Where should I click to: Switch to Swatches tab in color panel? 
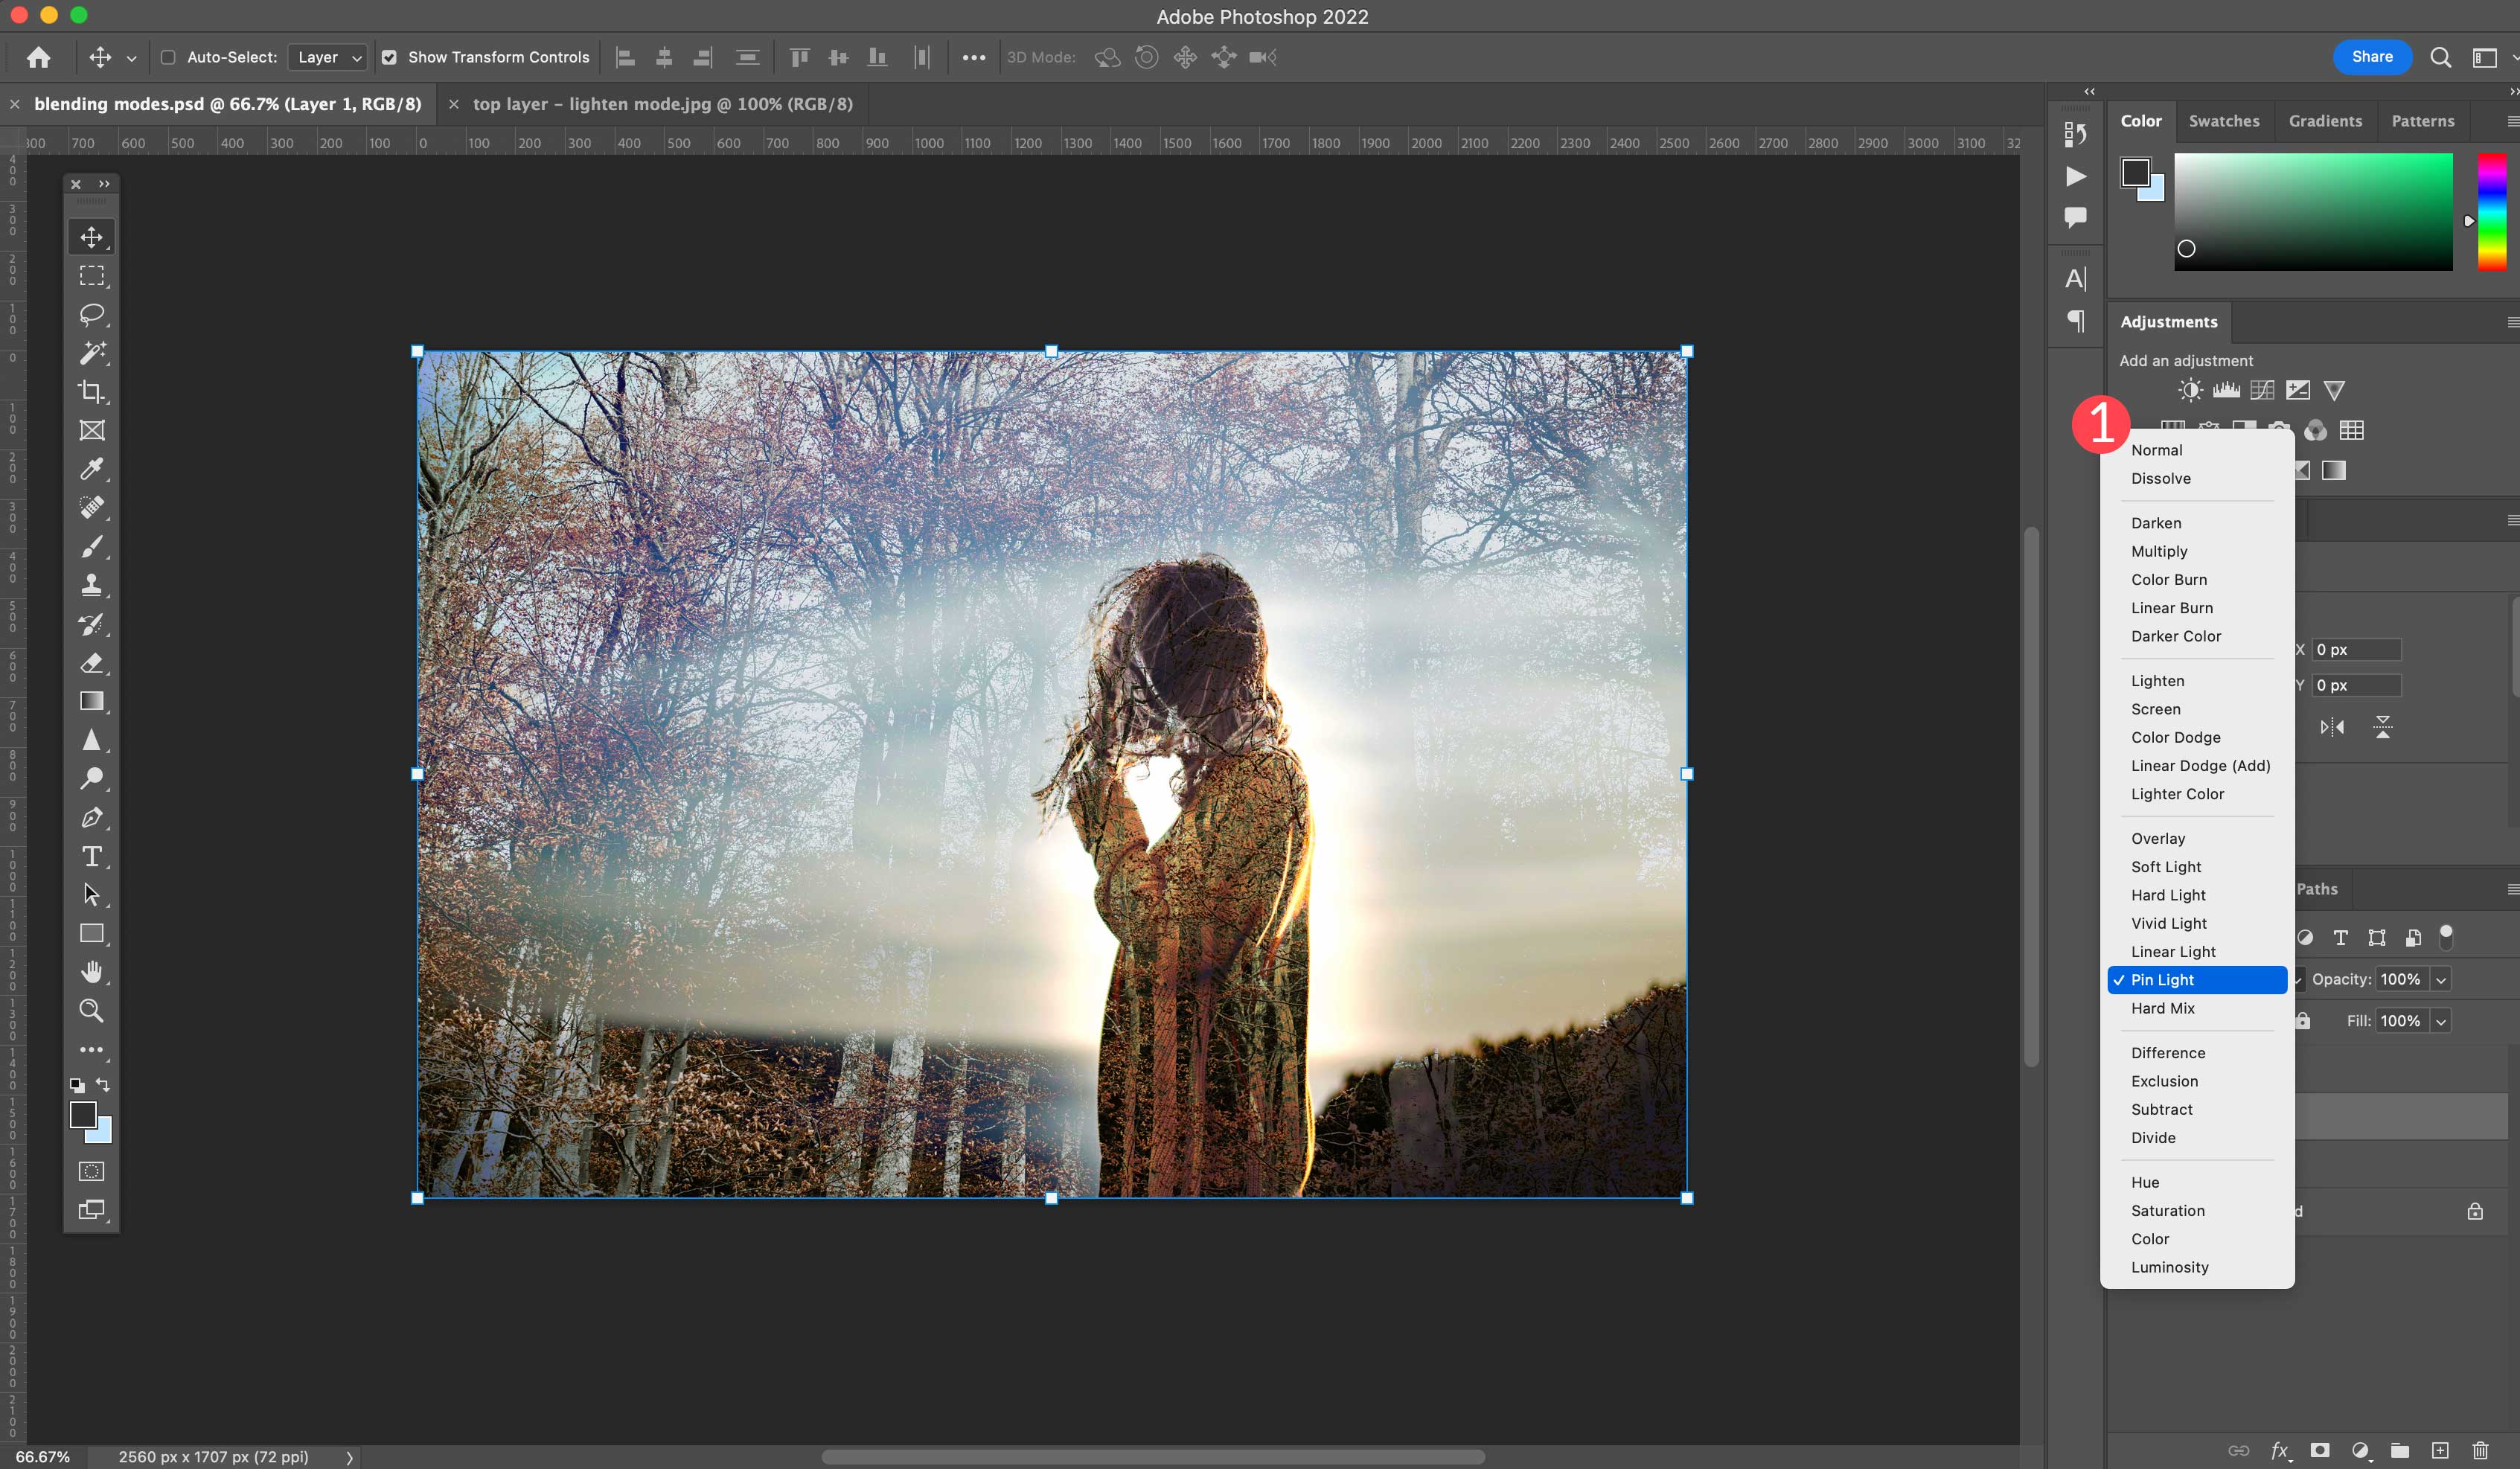pos(2225,119)
